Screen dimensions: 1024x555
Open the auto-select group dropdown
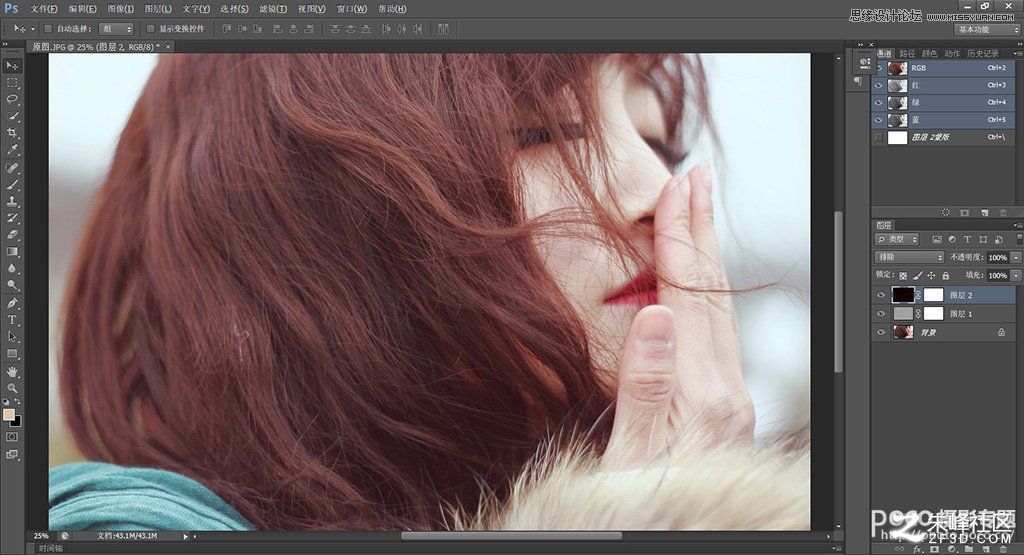tap(116, 29)
